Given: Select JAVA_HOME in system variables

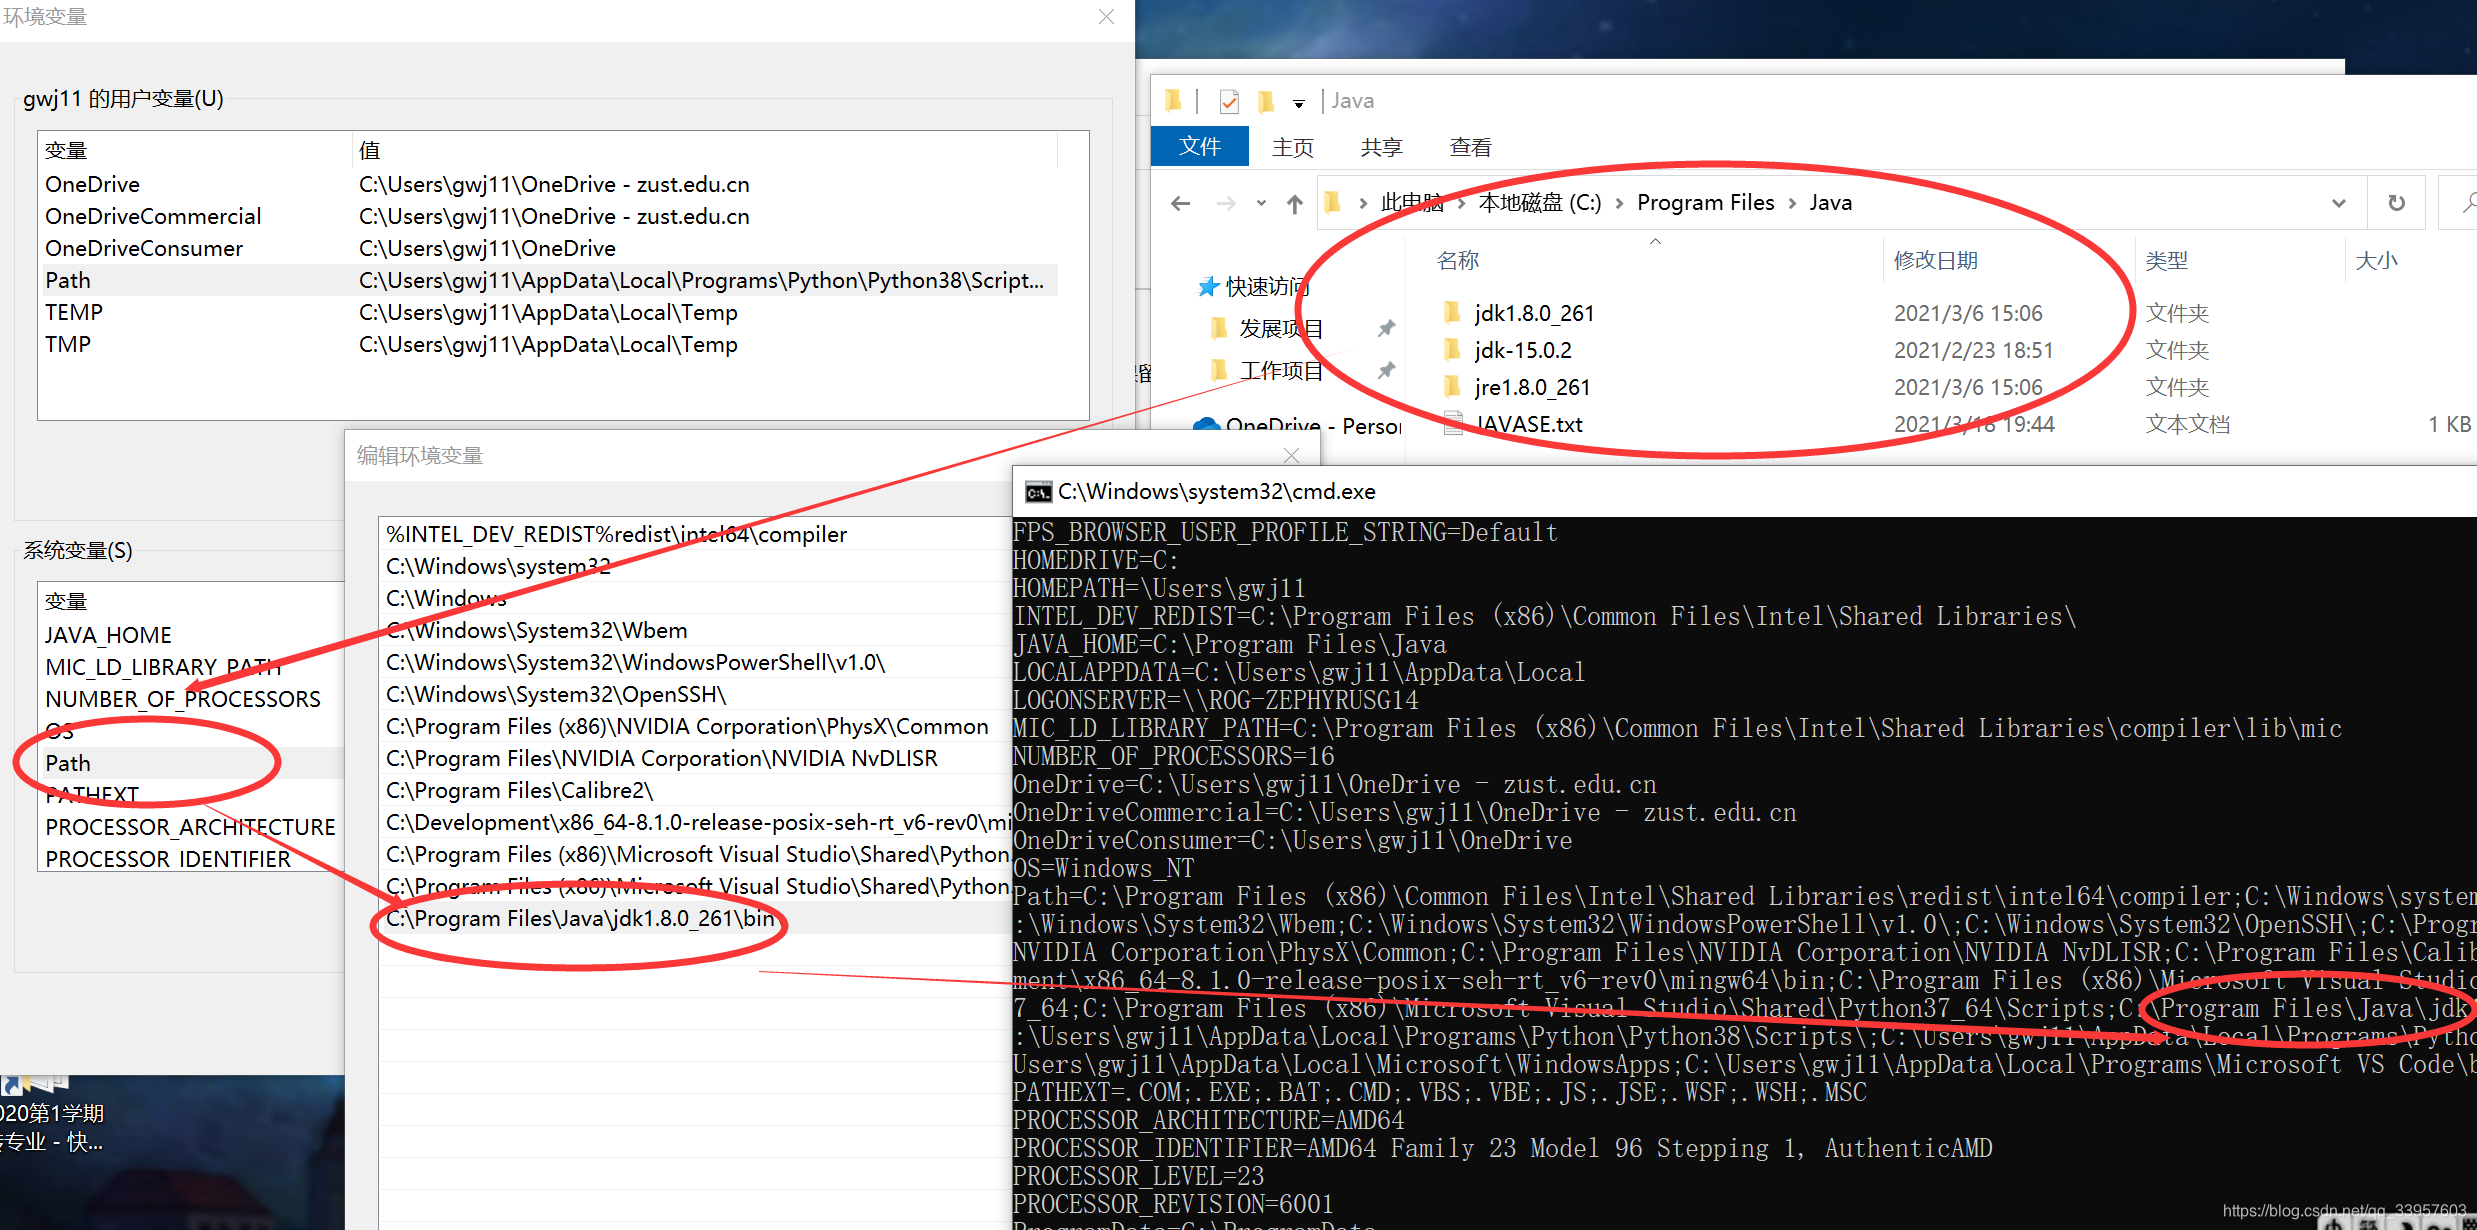Looking at the screenshot, I should tap(191, 635).
